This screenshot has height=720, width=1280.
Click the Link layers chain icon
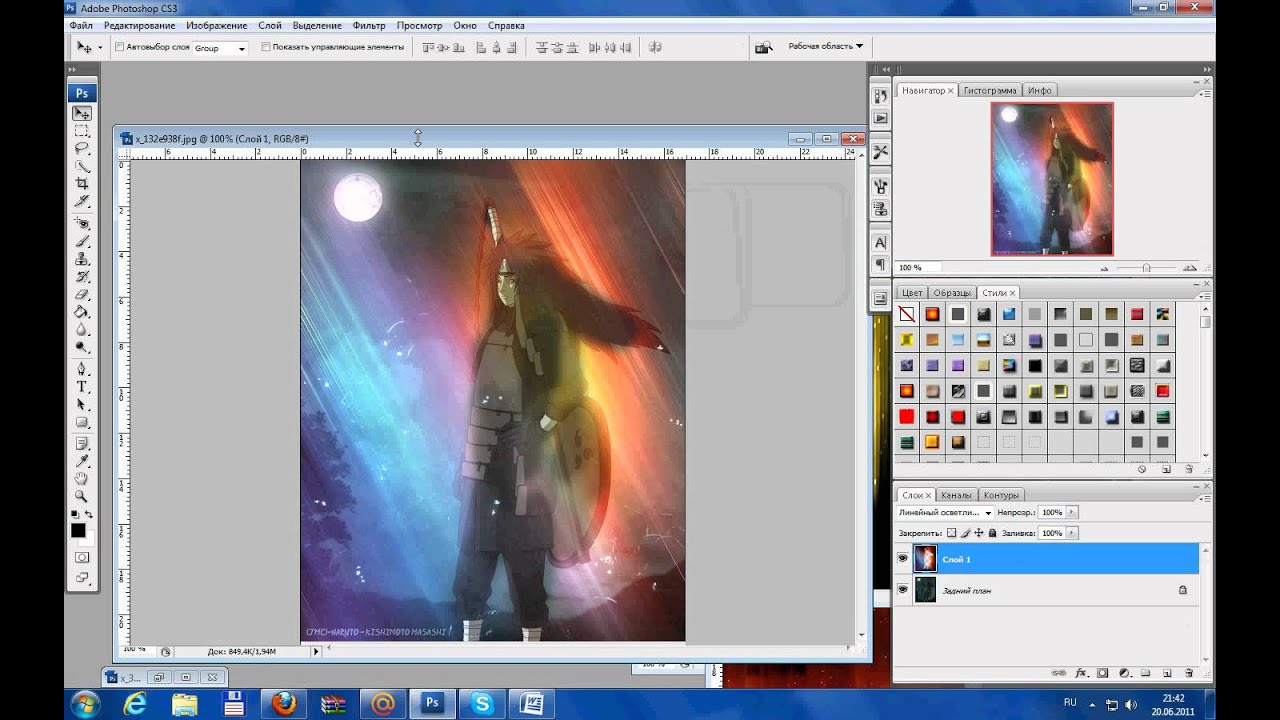1059,673
